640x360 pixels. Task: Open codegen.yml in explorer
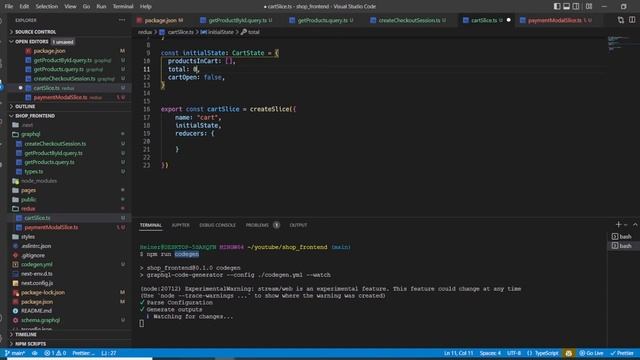tap(36, 264)
